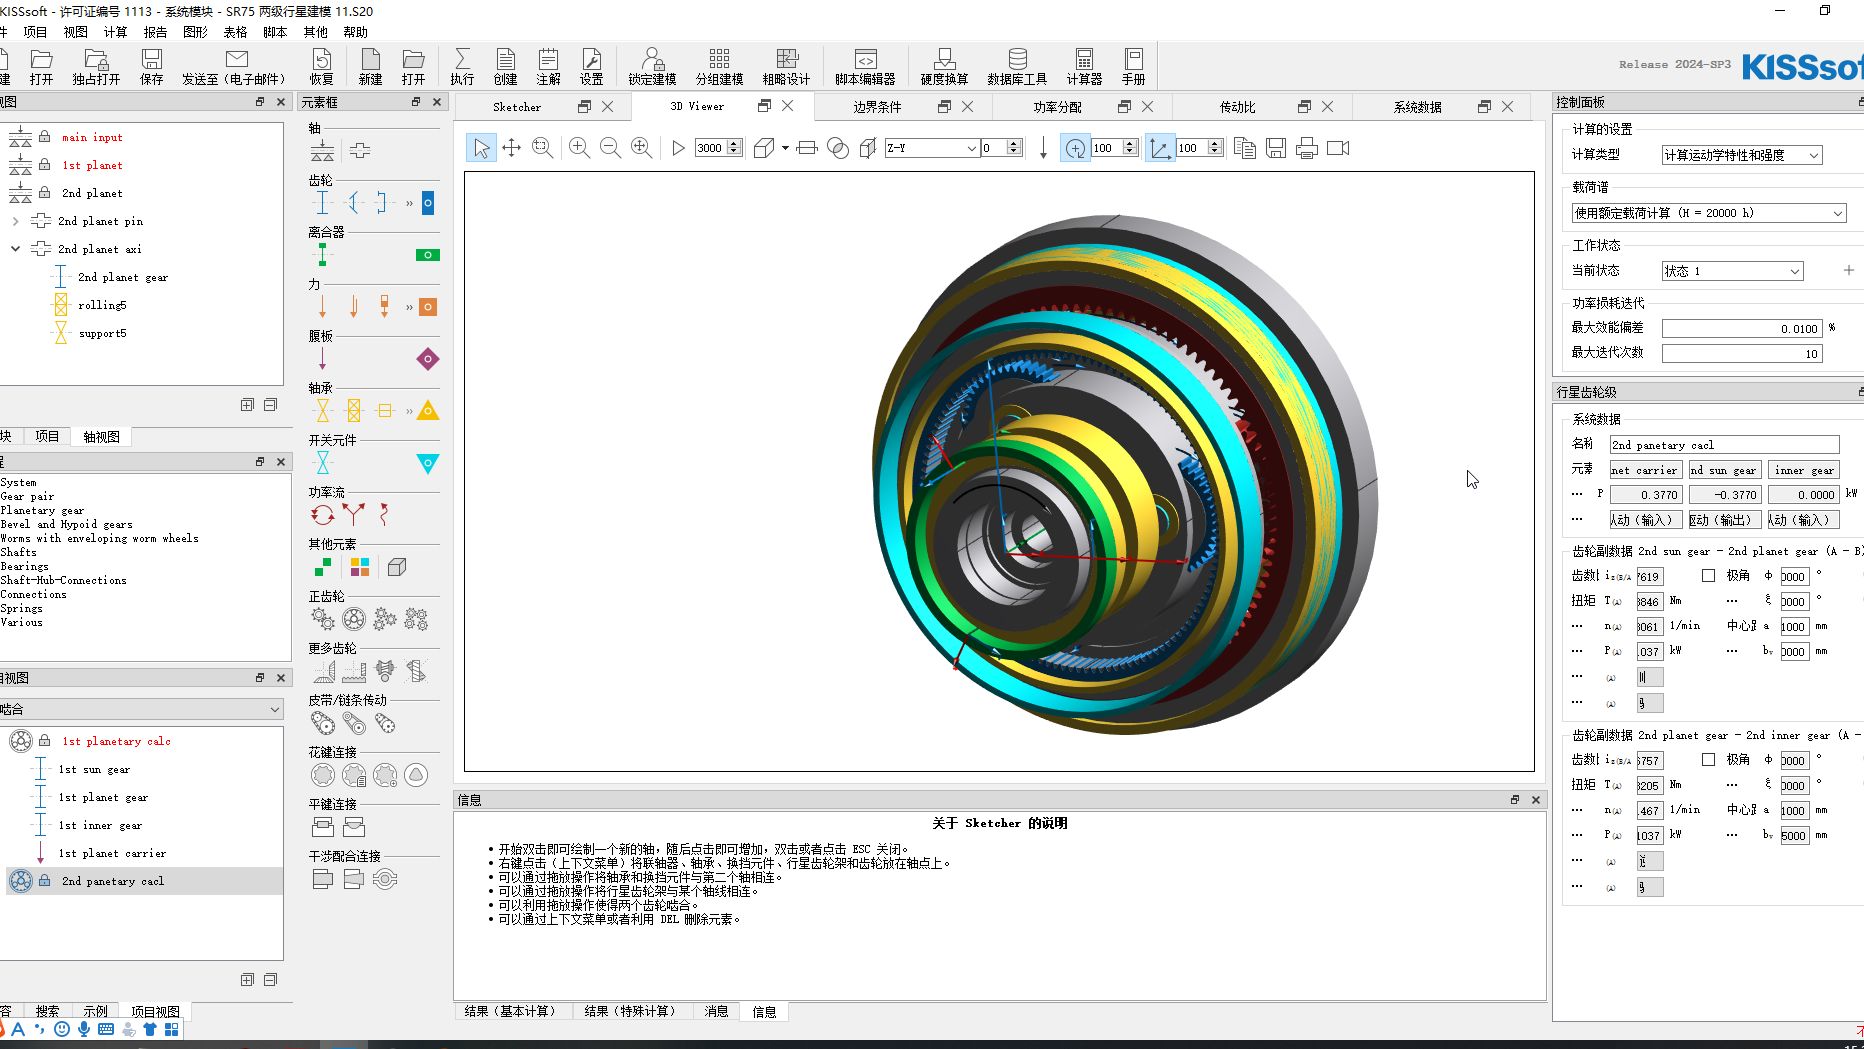Screen dimensions: 1864x1049
Task: Click the video camera record icon in 3D Viewer
Action: click(x=1338, y=148)
